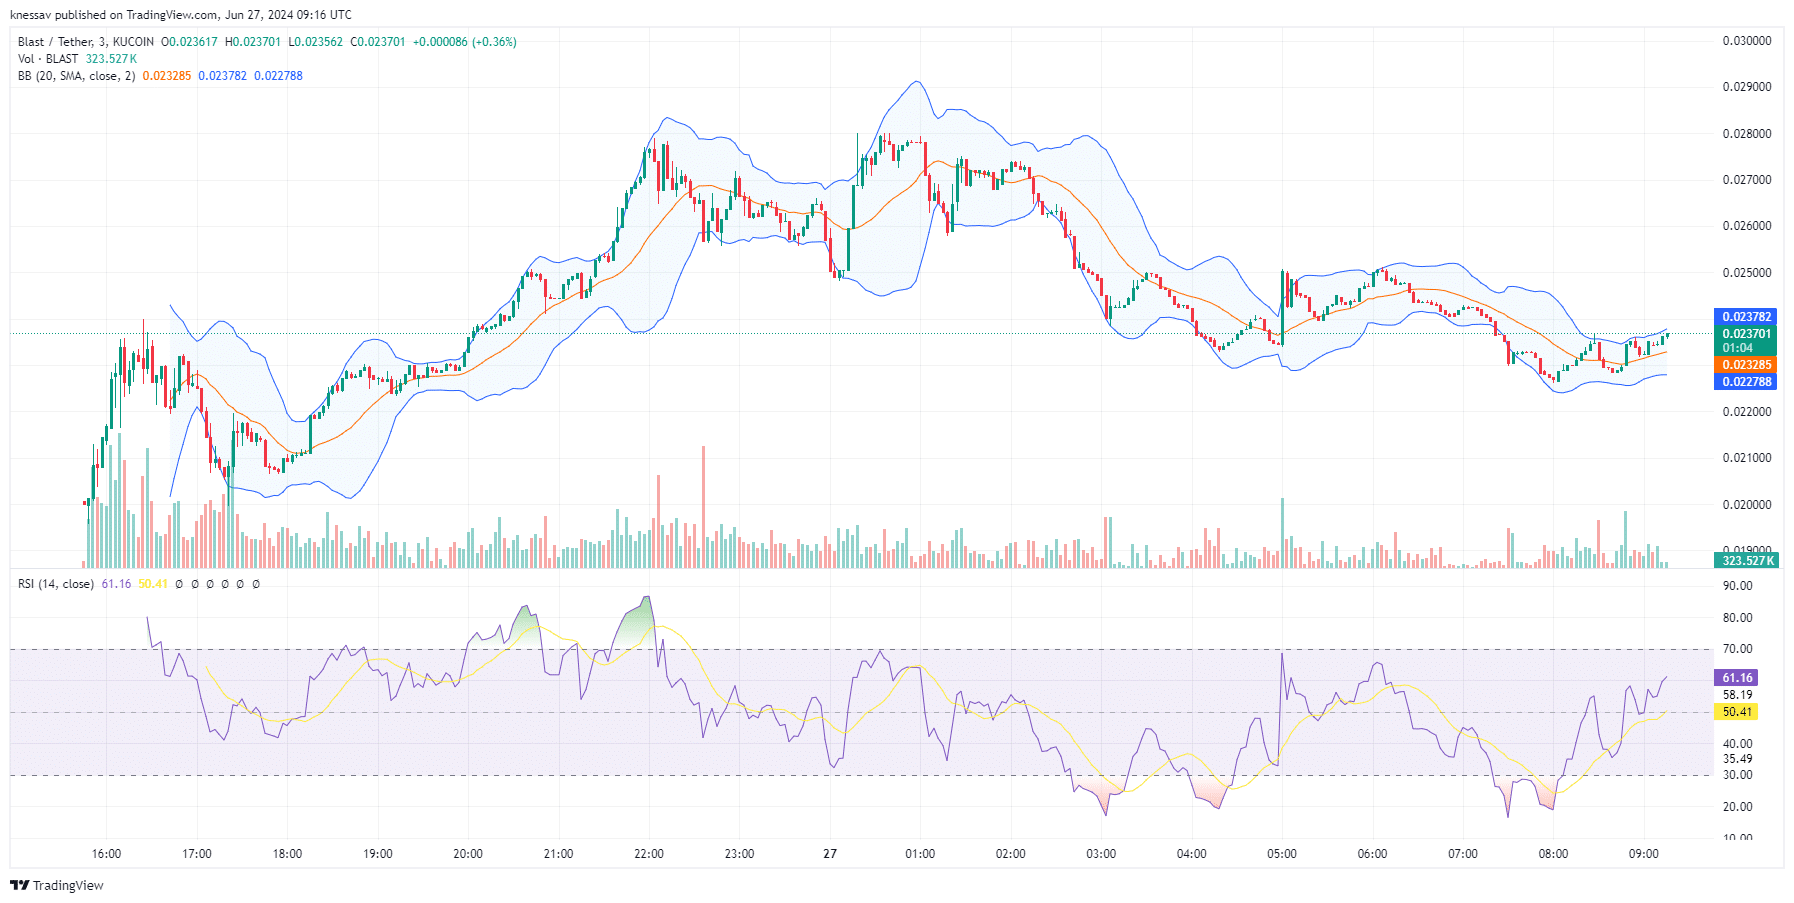The height and width of the screenshot is (903, 1794).
Task: Select the 'RSI (14, close)' indicator label
Action: pos(56,584)
